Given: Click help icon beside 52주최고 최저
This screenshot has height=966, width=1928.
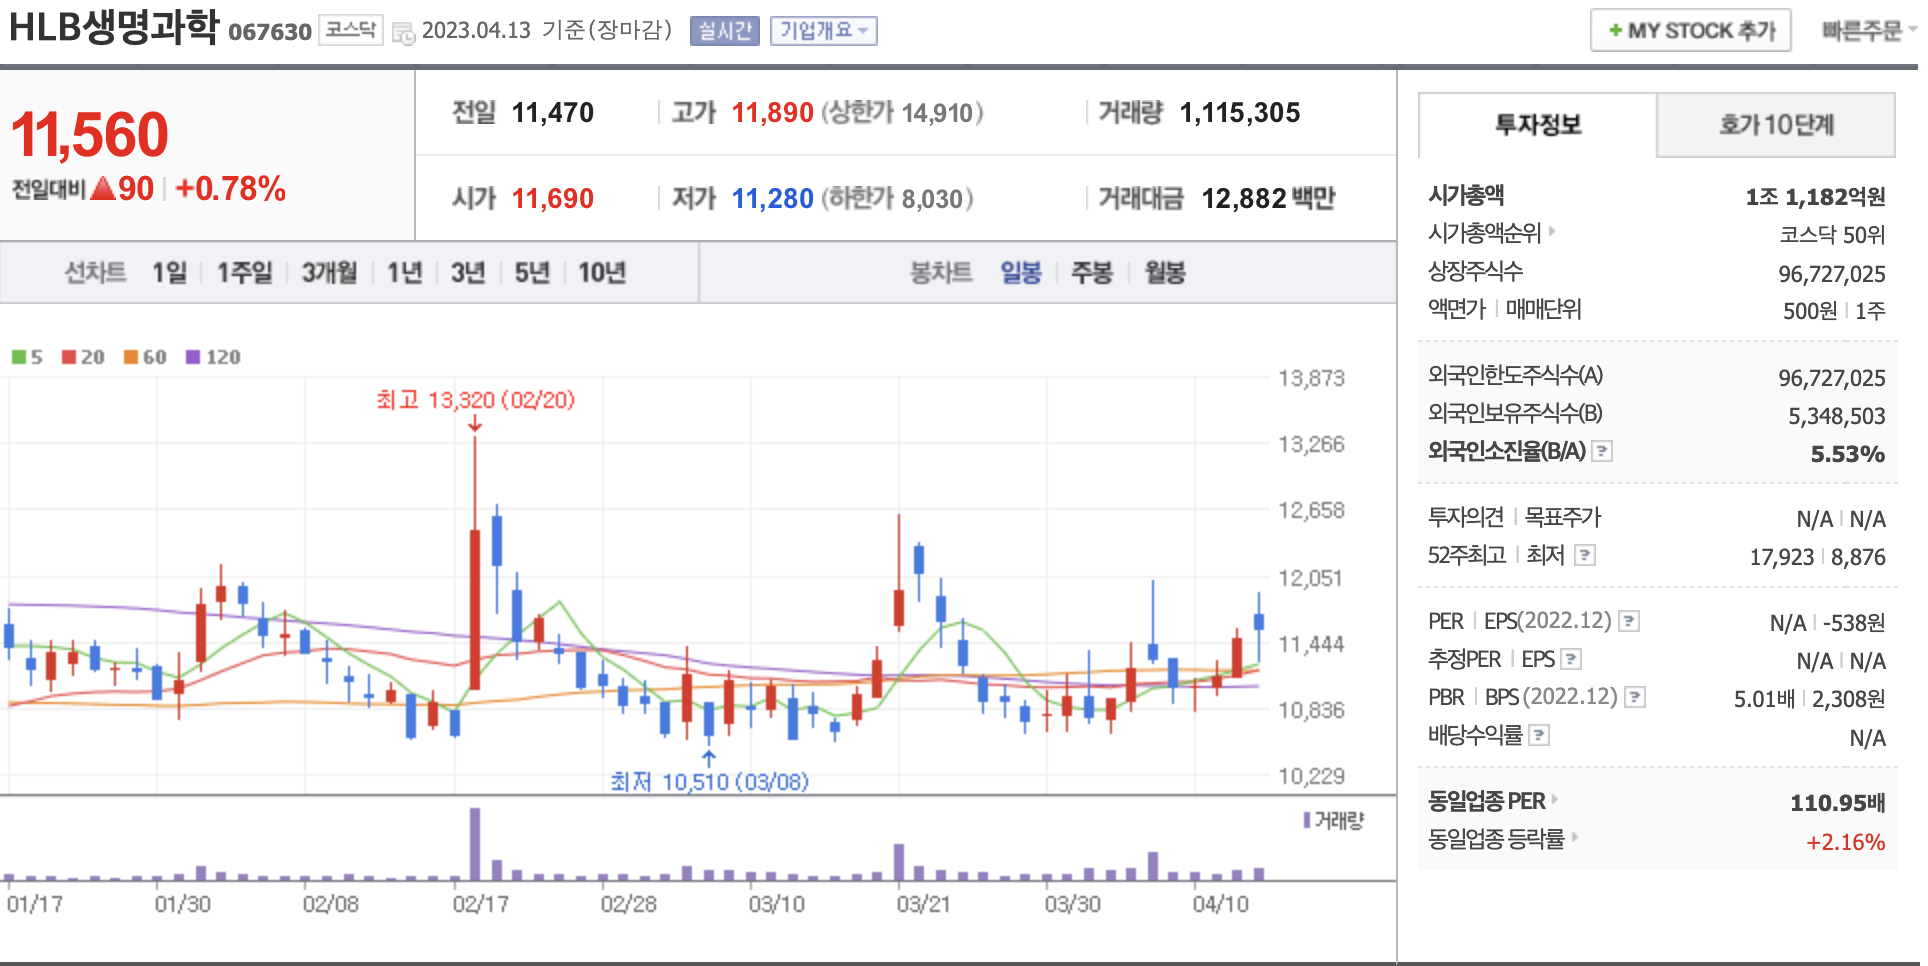Looking at the screenshot, I should (x=1585, y=555).
